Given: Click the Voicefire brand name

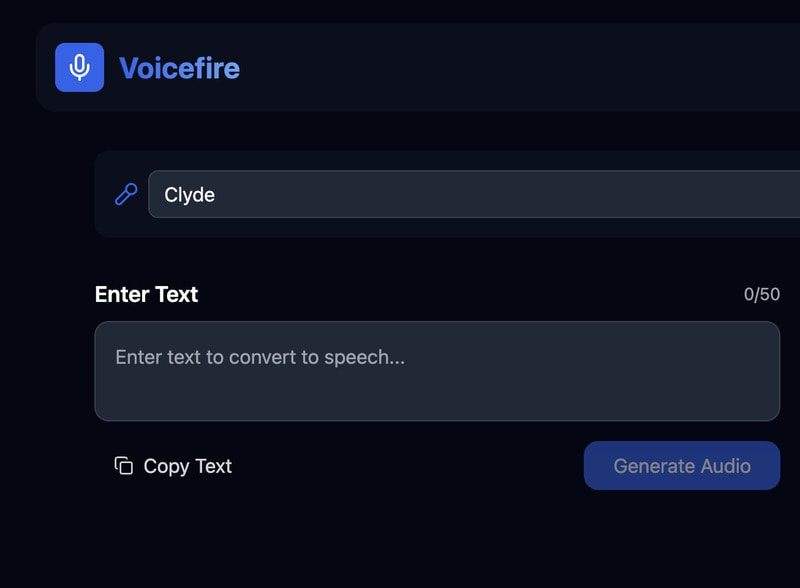Looking at the screenshot, I should (179, 68).
